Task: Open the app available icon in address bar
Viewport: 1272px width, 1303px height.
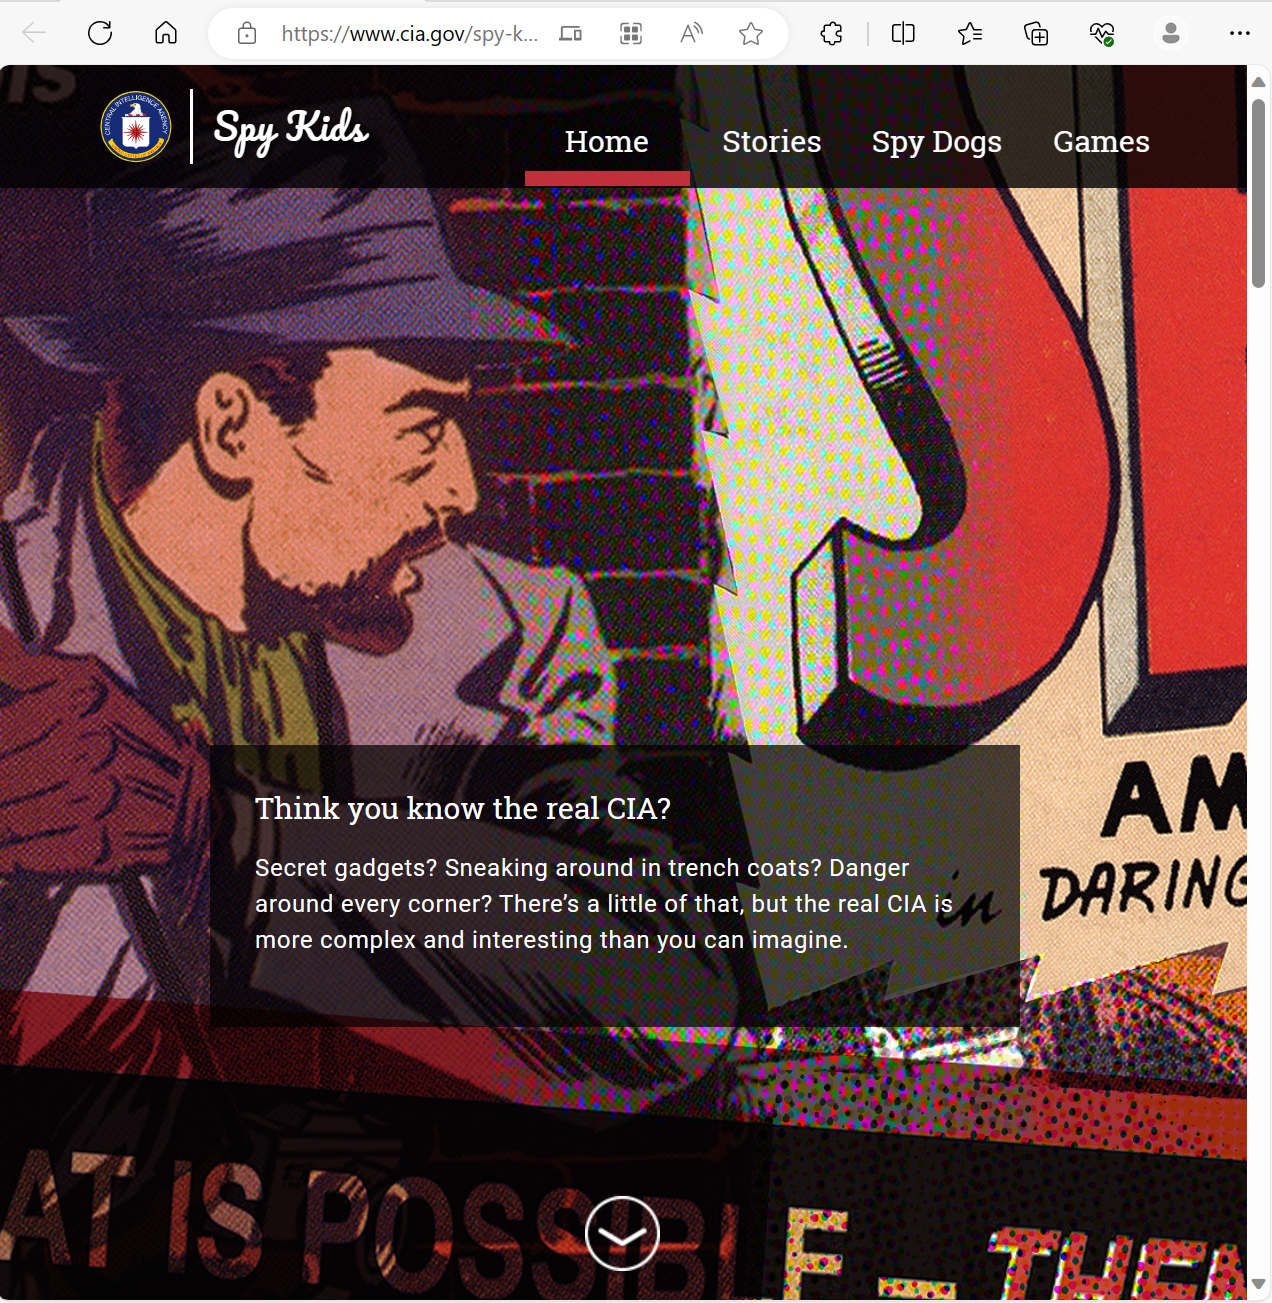Action: pyautogui.click(x=631, y=34)
